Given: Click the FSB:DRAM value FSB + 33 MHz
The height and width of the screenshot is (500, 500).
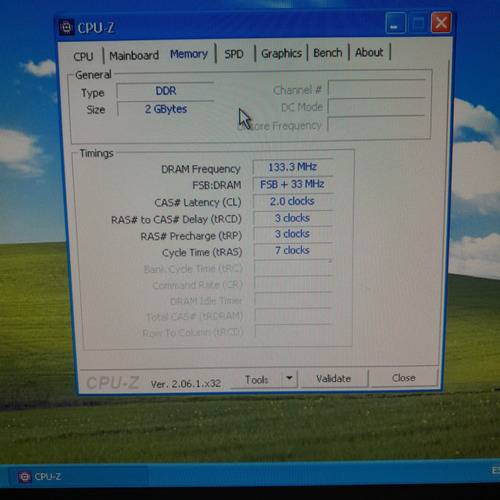Looking at the screenshot, I should point(292,184).
